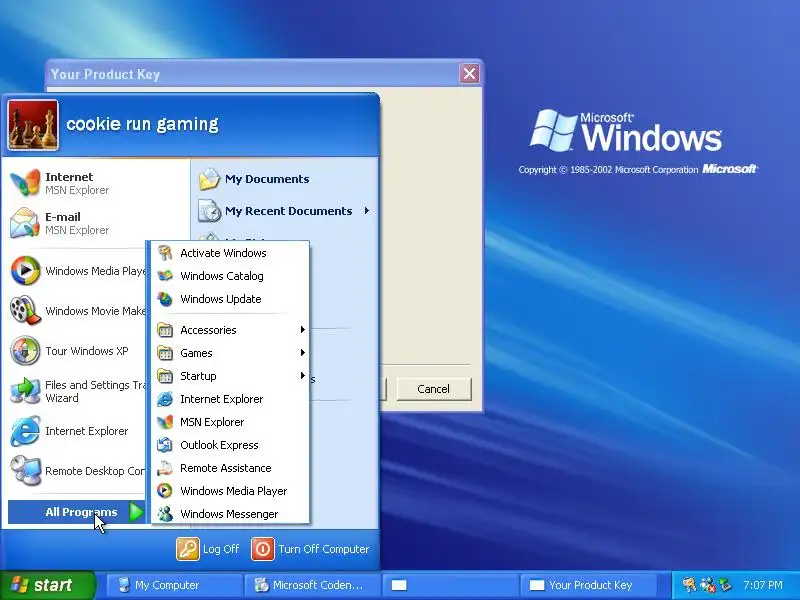
Task: Click the All Programs green arrow
Action: (x=136, y=512)
